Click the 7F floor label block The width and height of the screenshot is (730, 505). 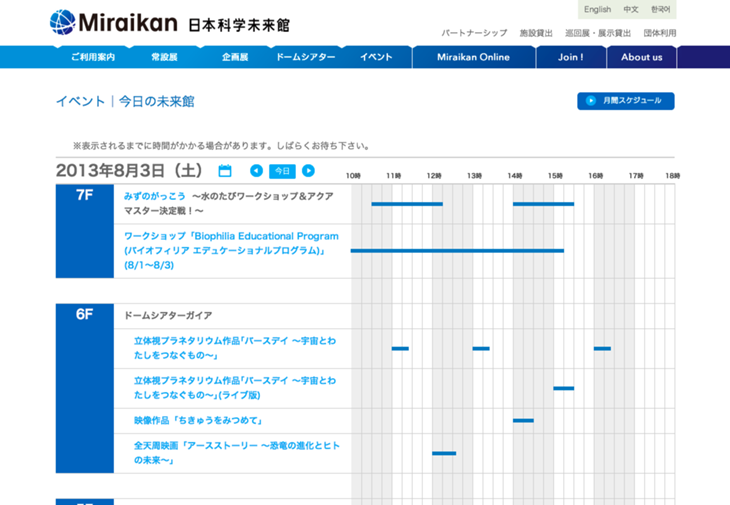(85, 231)
